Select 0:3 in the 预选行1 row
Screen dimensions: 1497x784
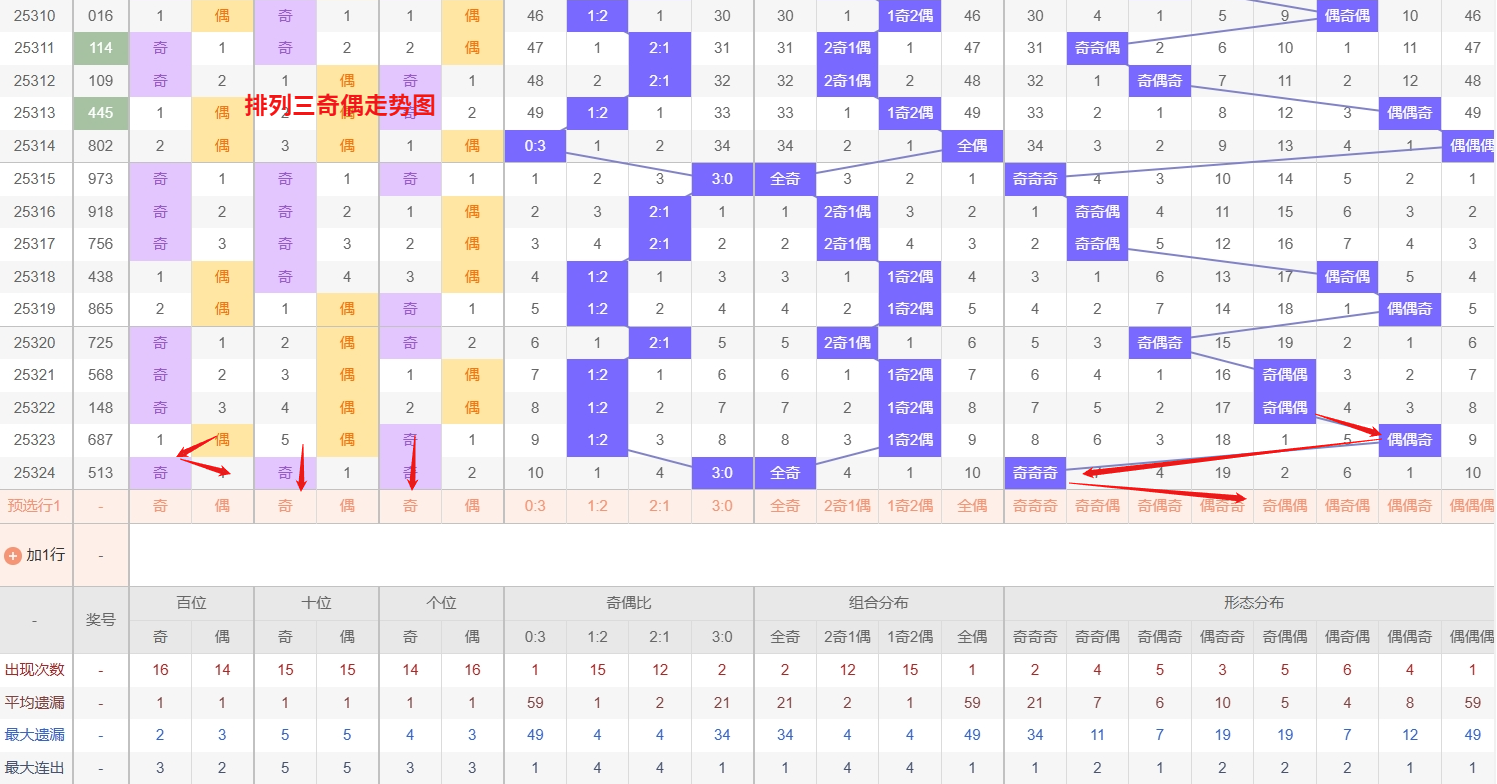coord(535,506)
